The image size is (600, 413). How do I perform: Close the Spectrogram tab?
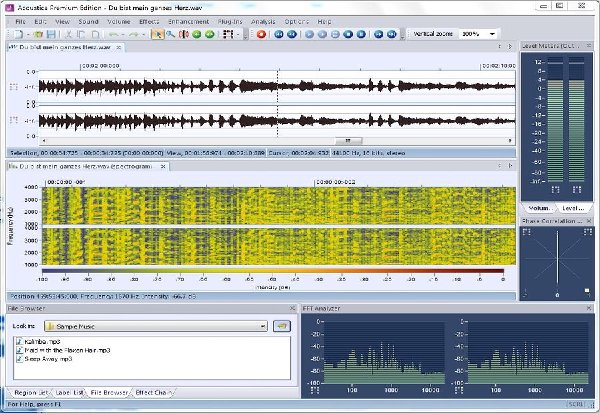pyautogui.click(x=163, y=167)
